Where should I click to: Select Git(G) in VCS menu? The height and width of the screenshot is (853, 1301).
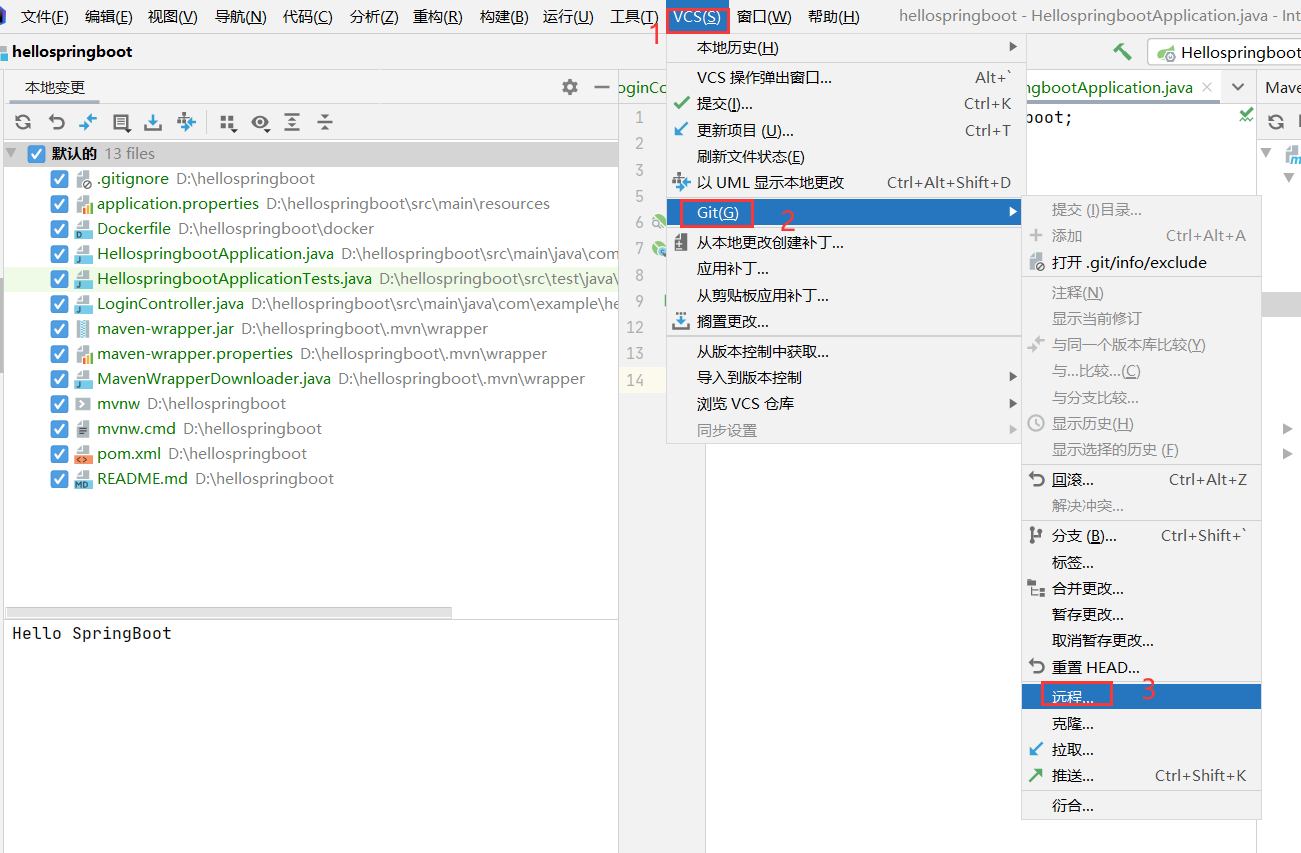pos(846,212)
